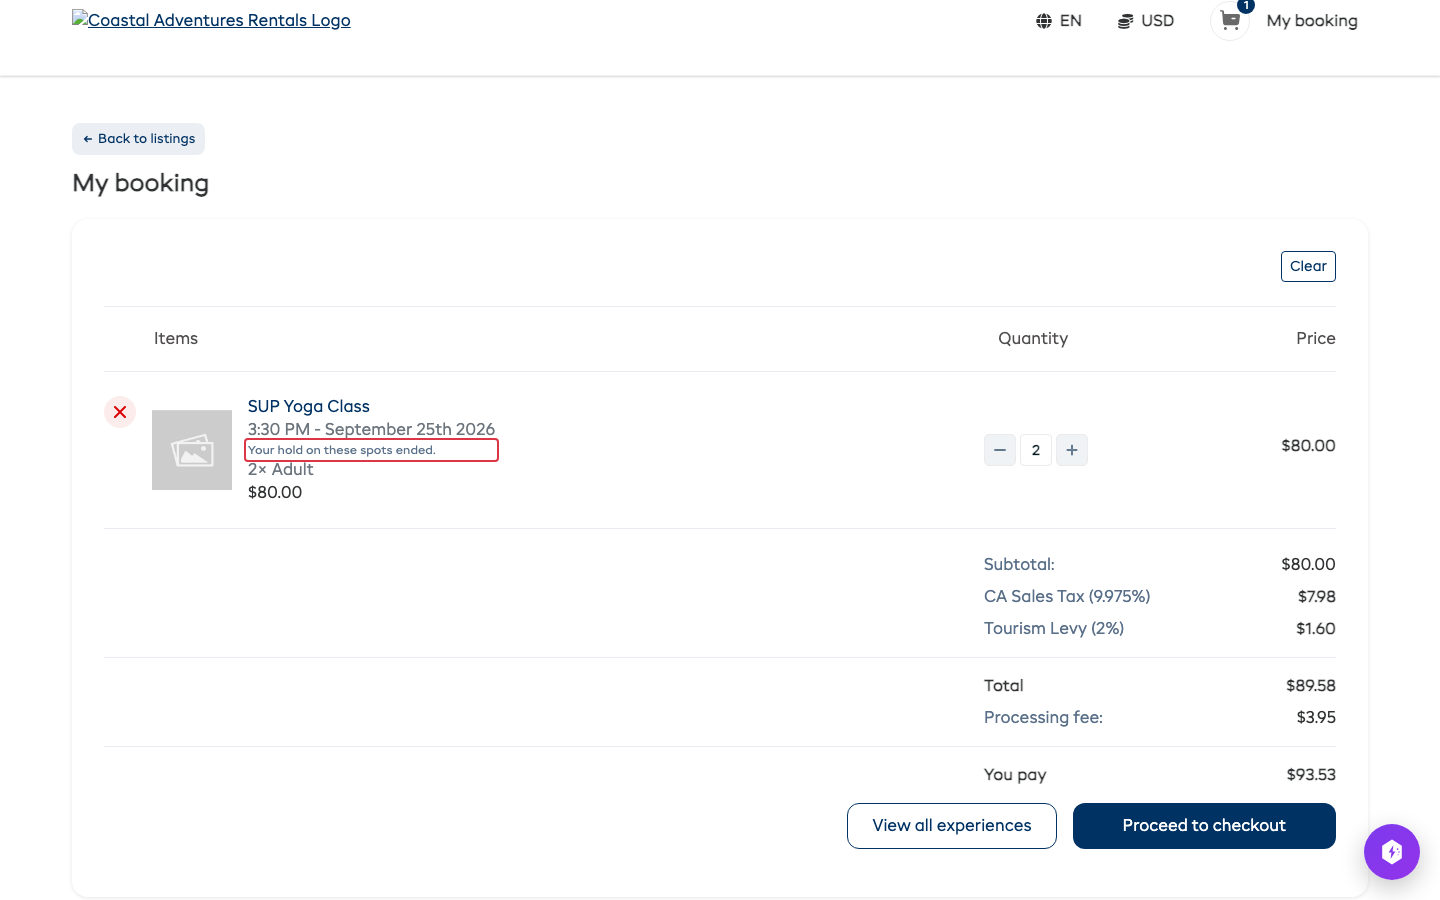Click the cart badge showing 1
Viewport: 1440px width, 900px height.
(1246, 6)
